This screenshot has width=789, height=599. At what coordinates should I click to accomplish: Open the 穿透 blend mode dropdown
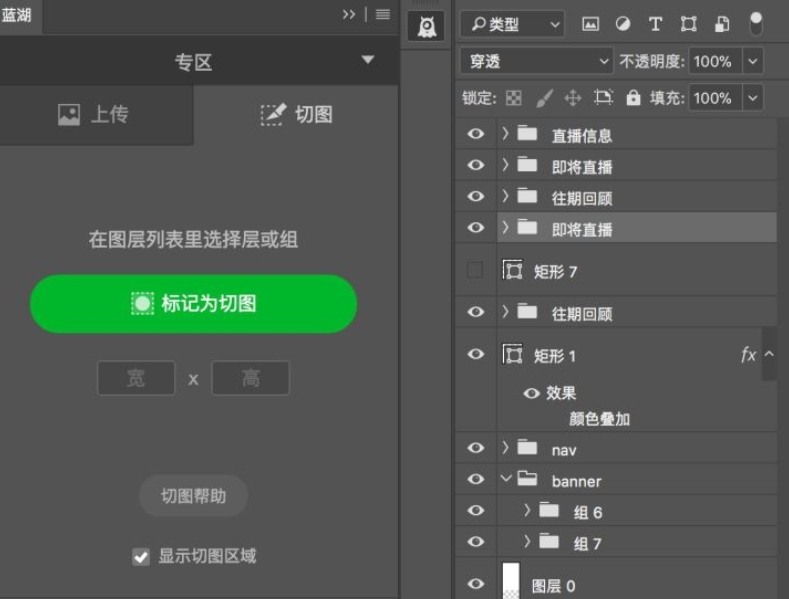(536, 61)
